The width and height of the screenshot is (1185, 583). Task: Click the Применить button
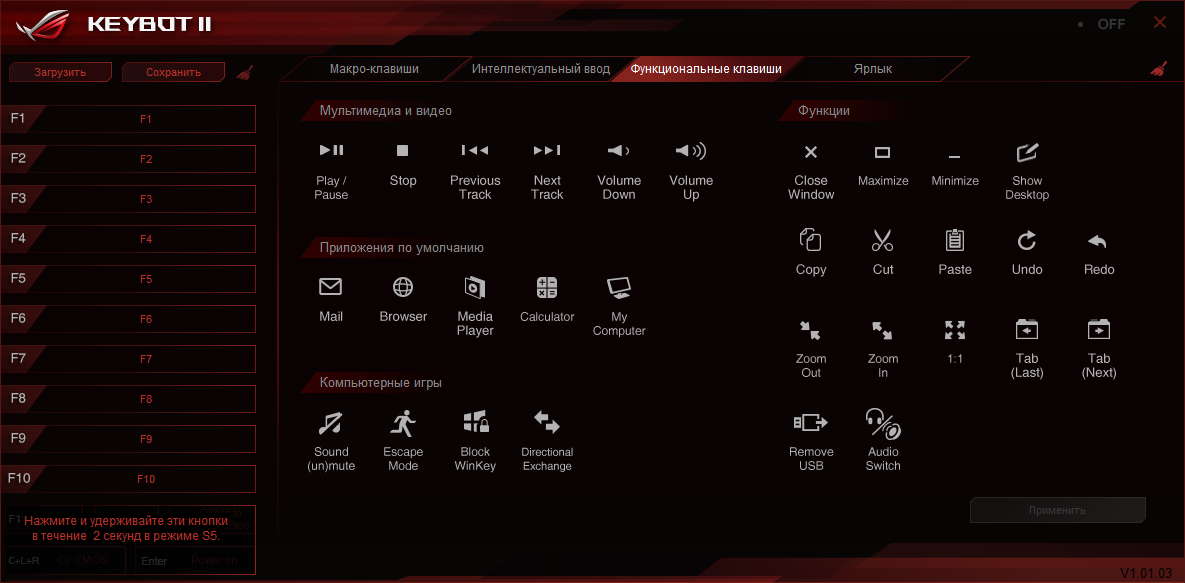pos(1058,510)
